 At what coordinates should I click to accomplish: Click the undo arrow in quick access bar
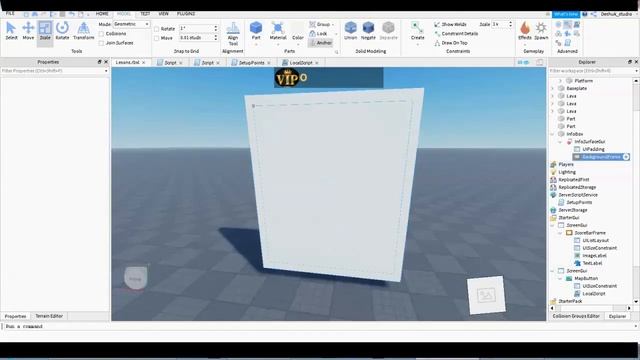71,14
